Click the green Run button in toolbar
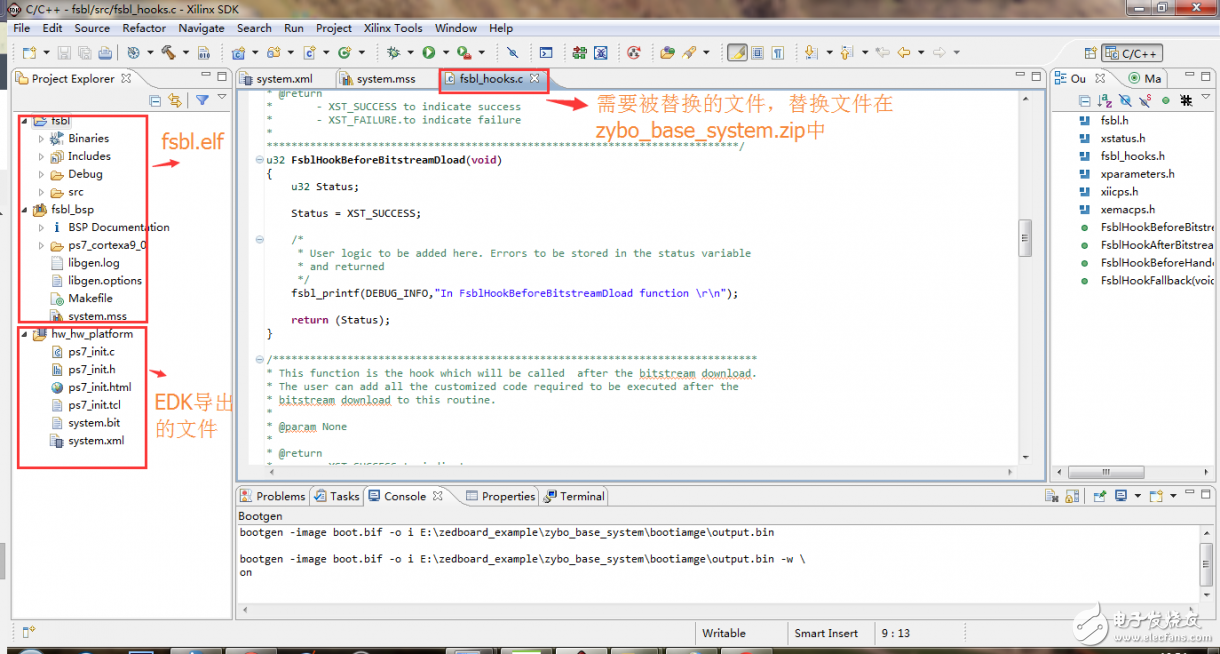The image size is (1220, 654). tap(428, 52)
